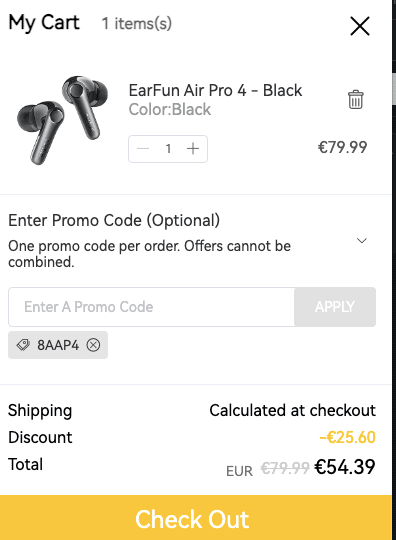Open the EarFun Air Pro 4 - Black link
Image resolution: width=396 pixels, height=540 pixels.
coord(215,91)
